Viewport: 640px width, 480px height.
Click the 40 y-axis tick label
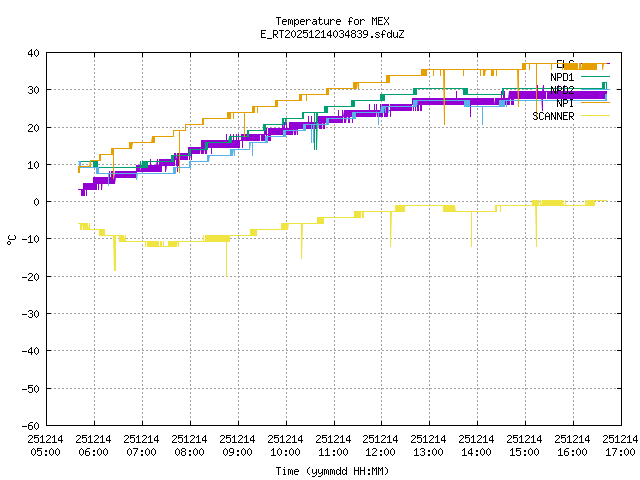click(33, 53)
